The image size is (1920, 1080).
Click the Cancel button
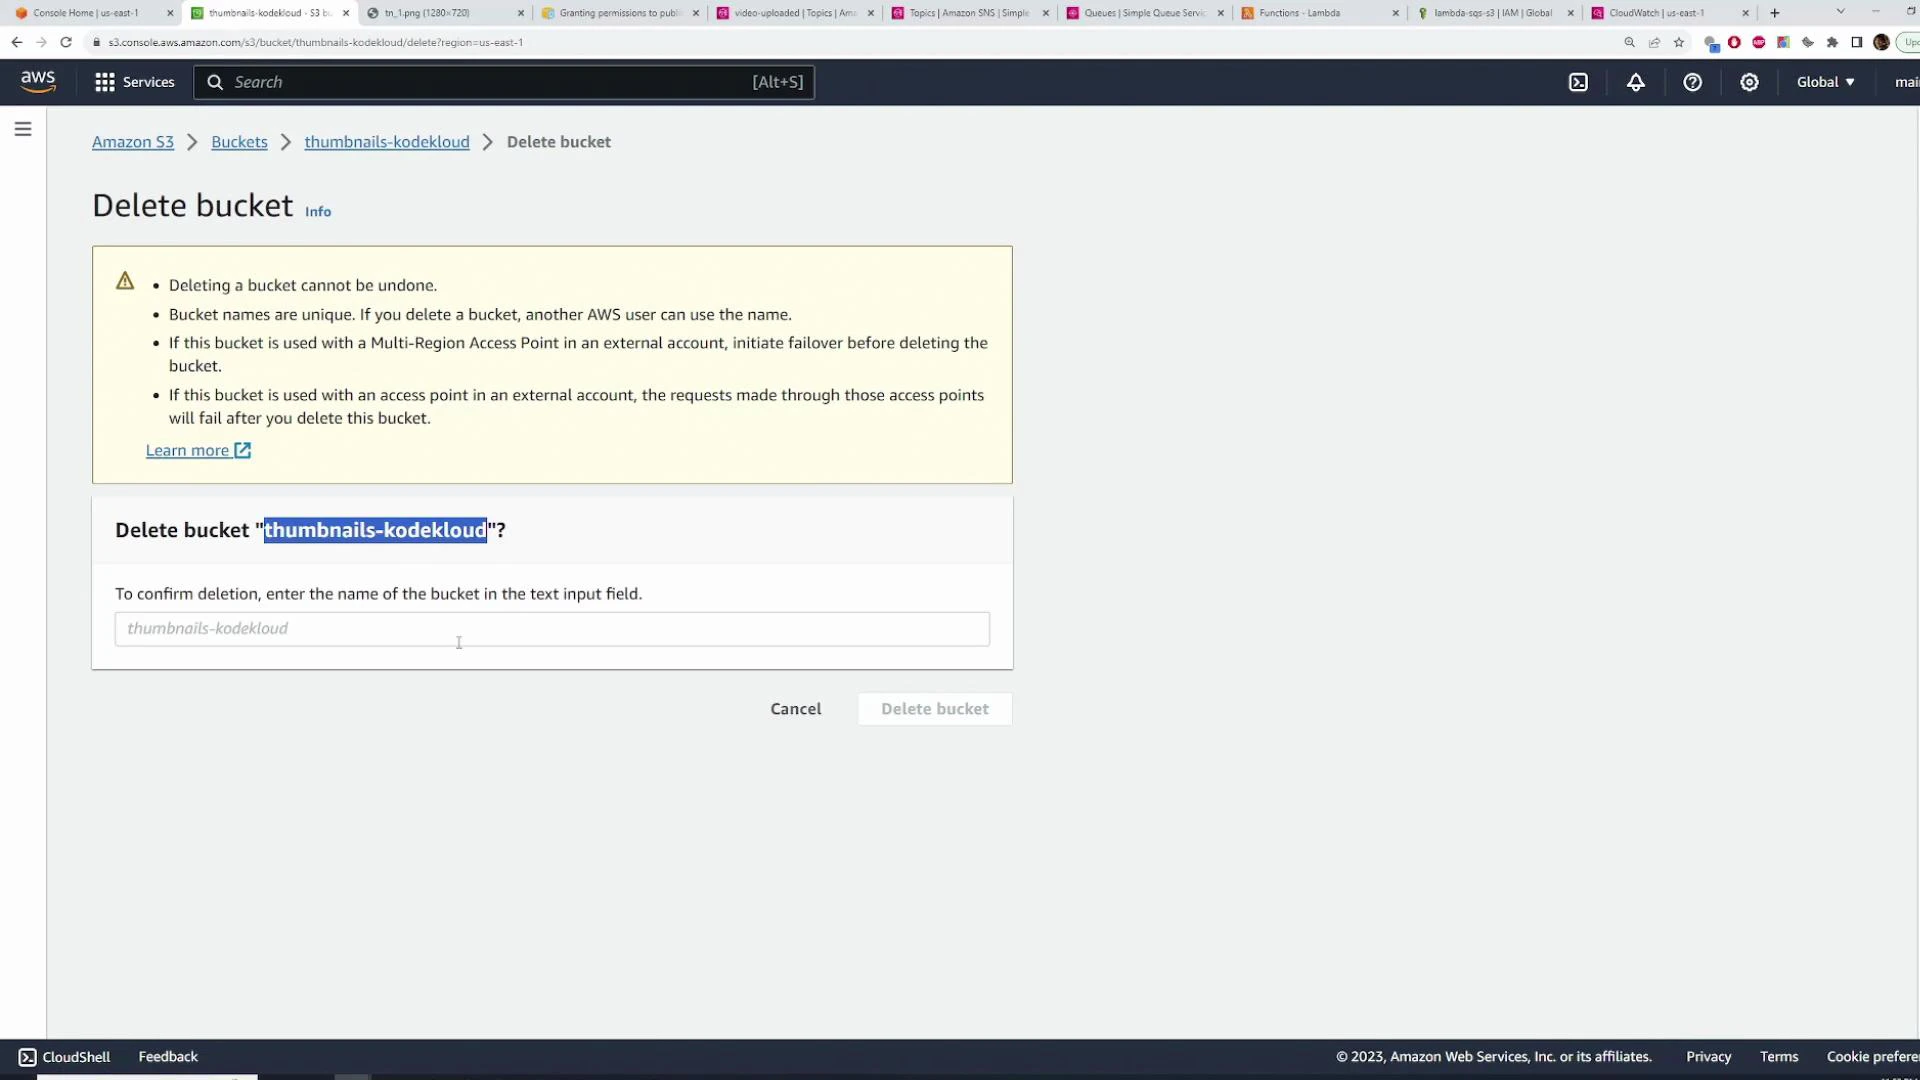click(795, 708)
